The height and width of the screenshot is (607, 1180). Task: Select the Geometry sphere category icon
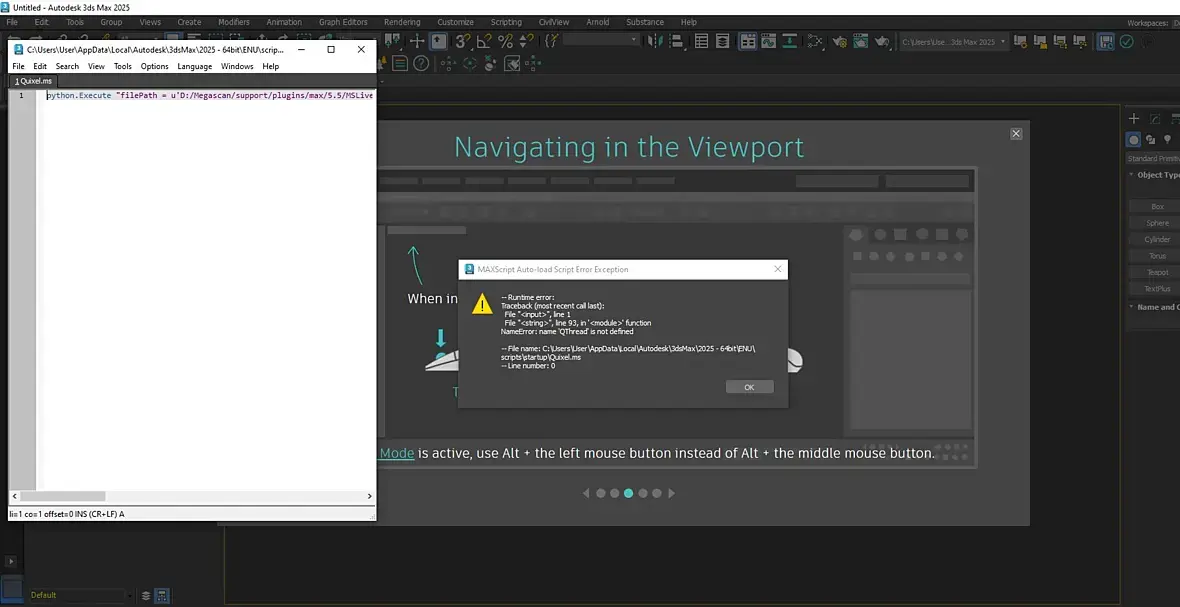1133,139
